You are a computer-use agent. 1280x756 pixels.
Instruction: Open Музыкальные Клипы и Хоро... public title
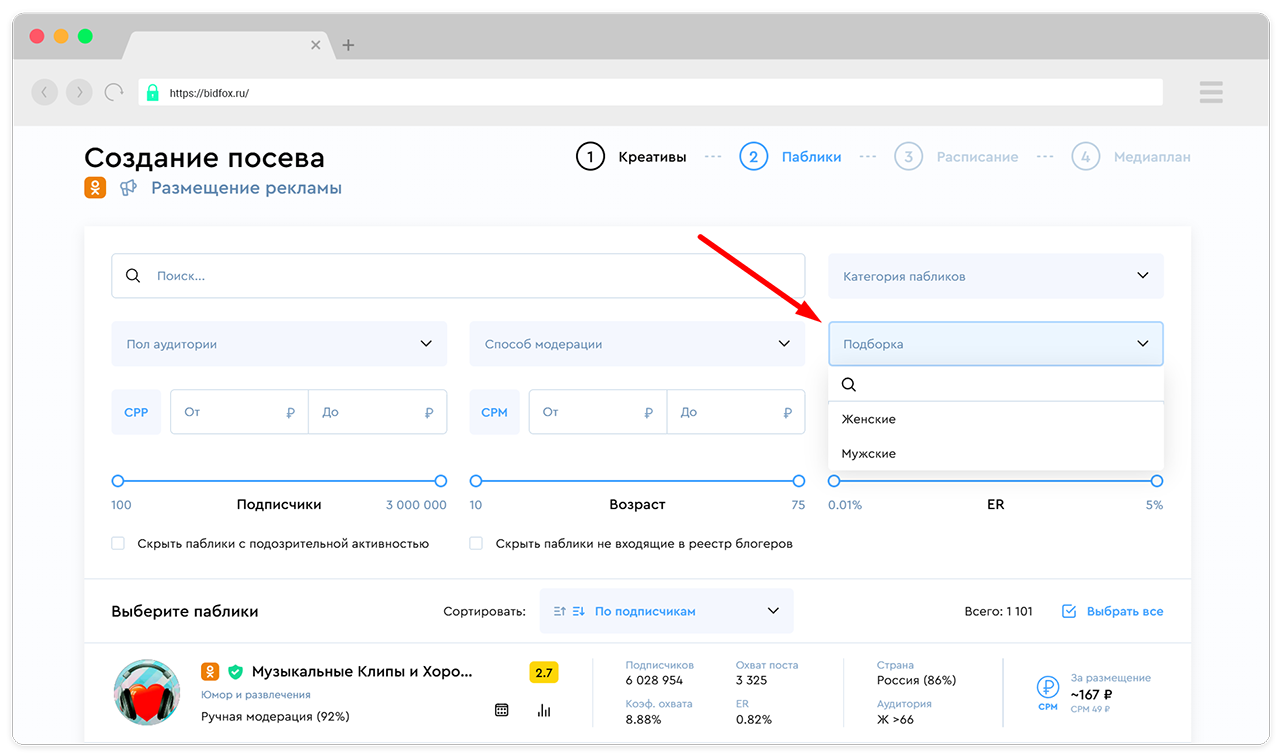[x=362, y=672]
